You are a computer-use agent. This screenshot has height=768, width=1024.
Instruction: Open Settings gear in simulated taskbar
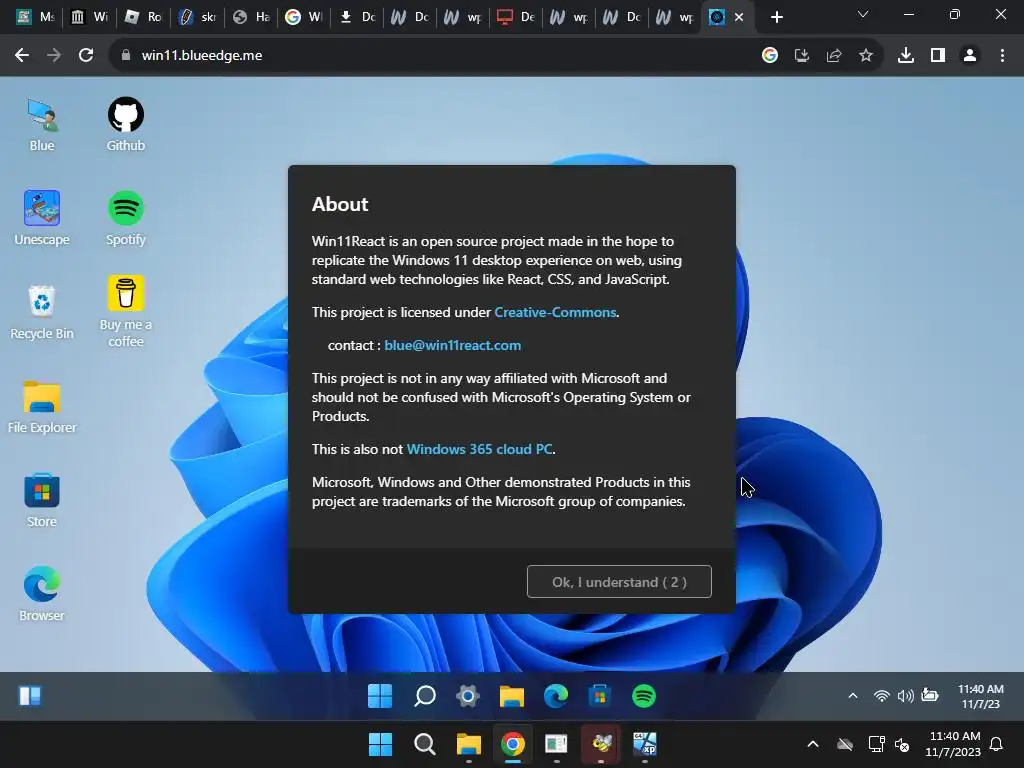(x=468, y=696)
